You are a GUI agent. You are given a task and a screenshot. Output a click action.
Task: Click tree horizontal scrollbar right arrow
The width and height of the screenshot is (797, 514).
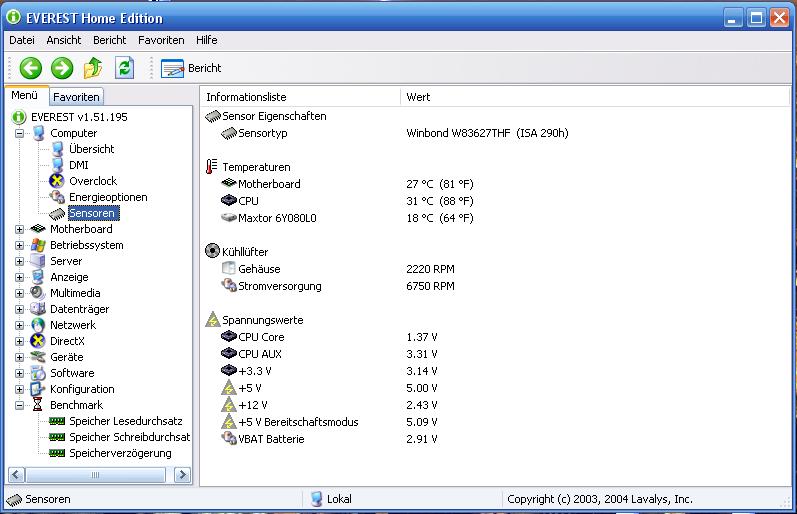[x=182, y=475]
